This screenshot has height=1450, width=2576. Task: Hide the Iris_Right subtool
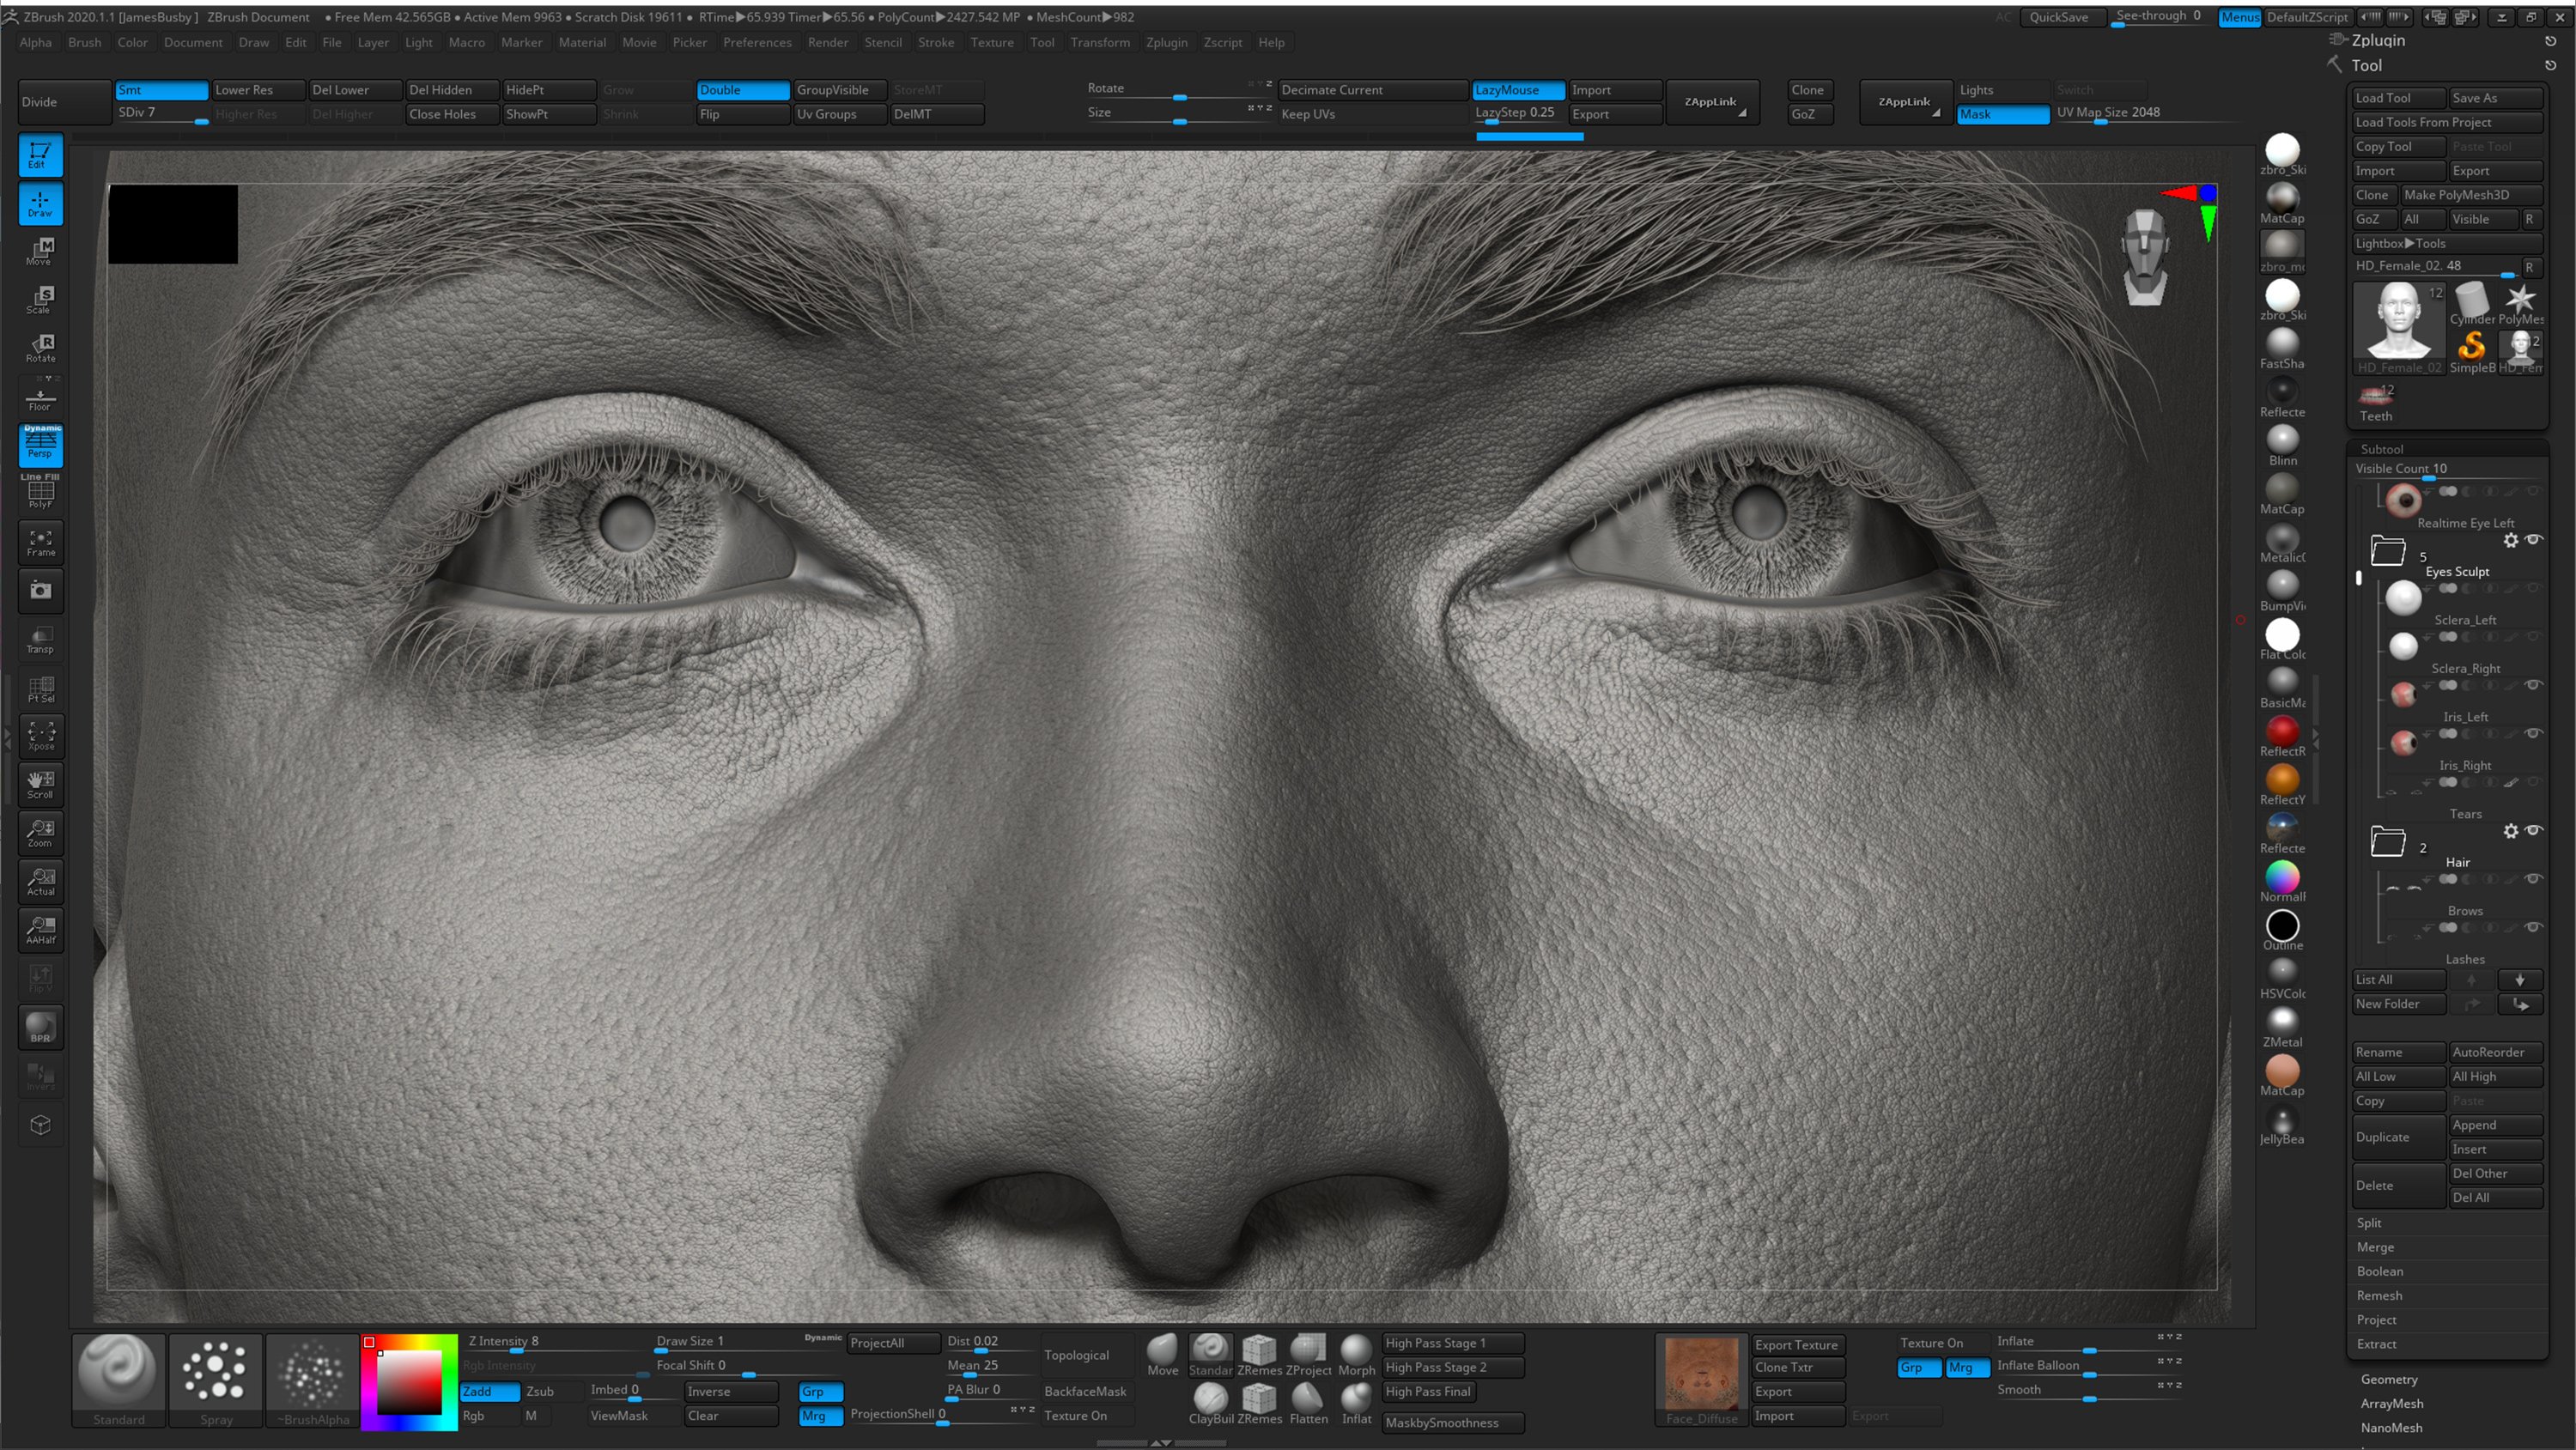(x=2535, y=733)
